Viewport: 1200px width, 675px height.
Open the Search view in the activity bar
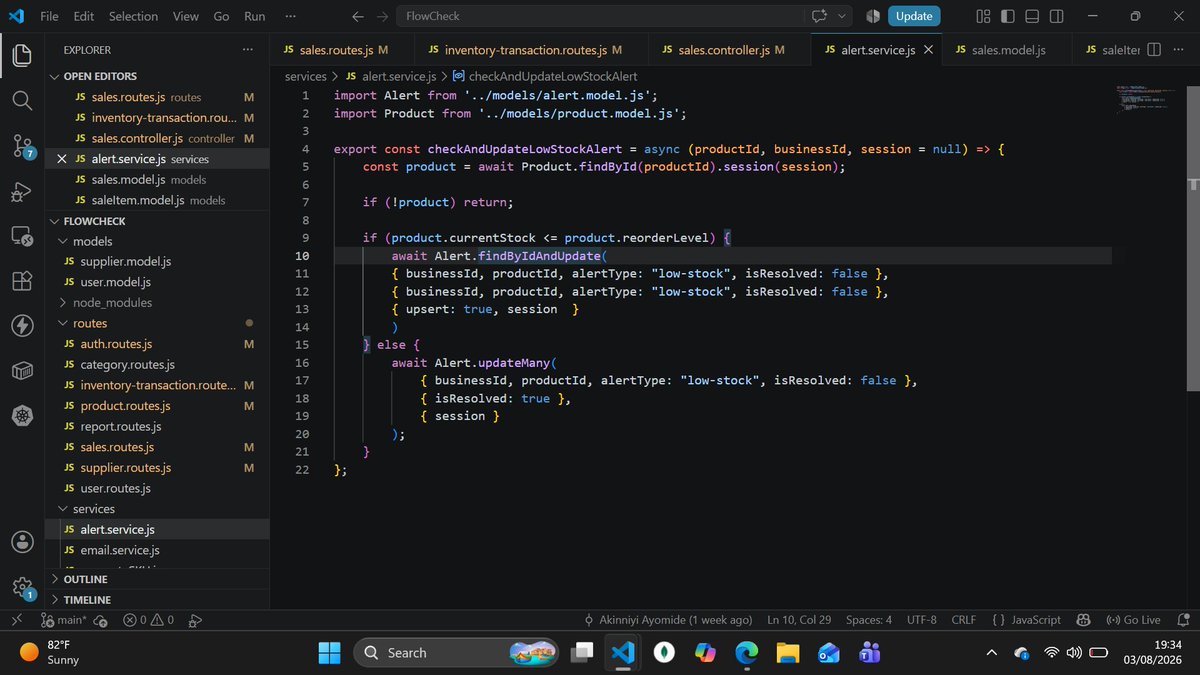pyautogui.click(x=22, y=101)
